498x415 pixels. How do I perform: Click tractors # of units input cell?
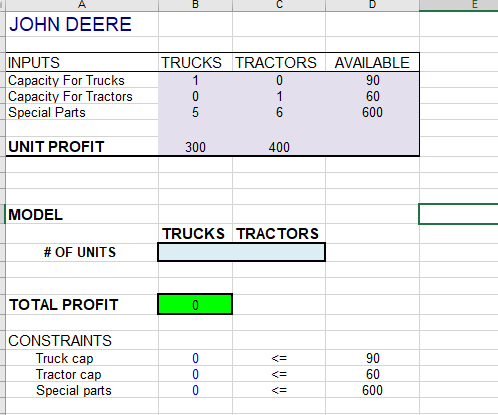[x=279, y=252]
